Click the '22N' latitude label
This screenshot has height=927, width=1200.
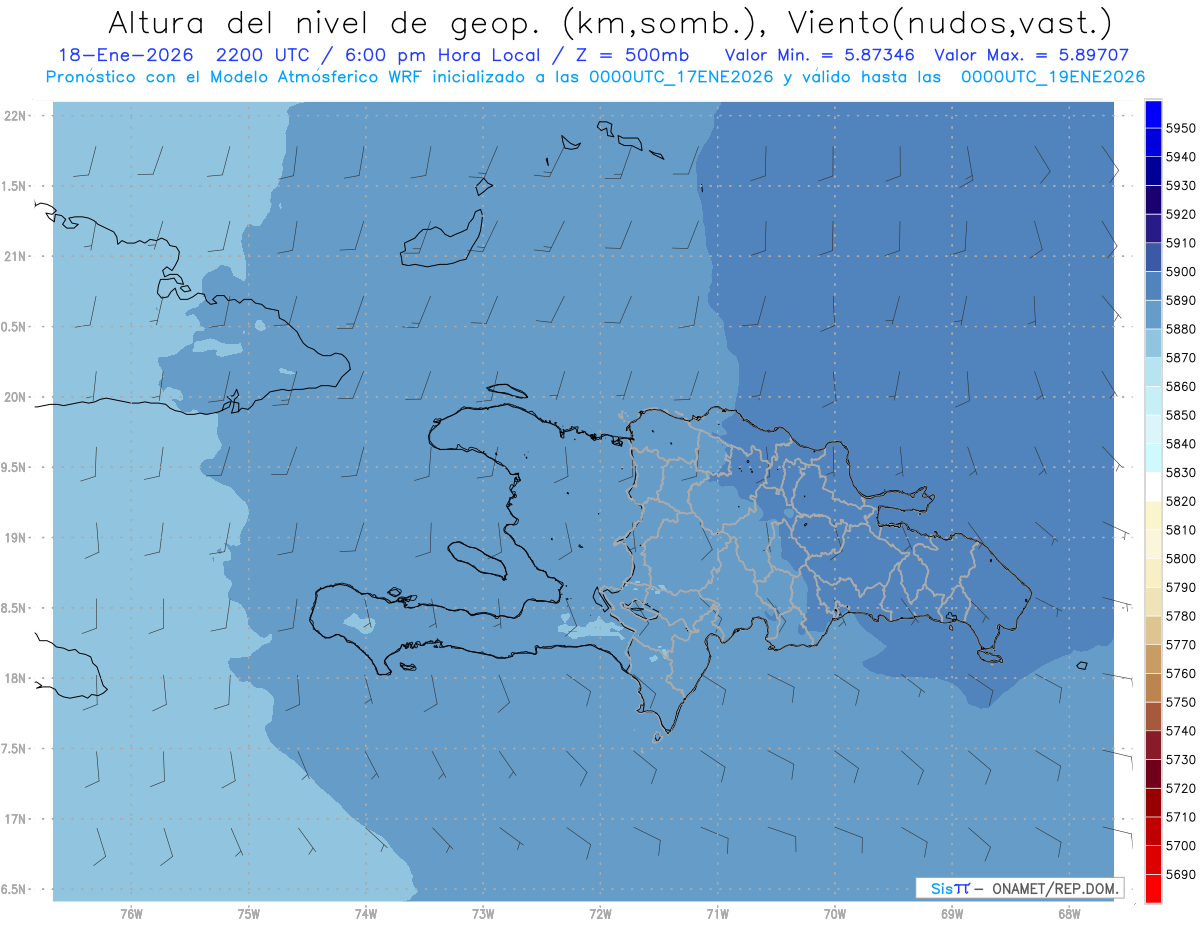point(14,116)
